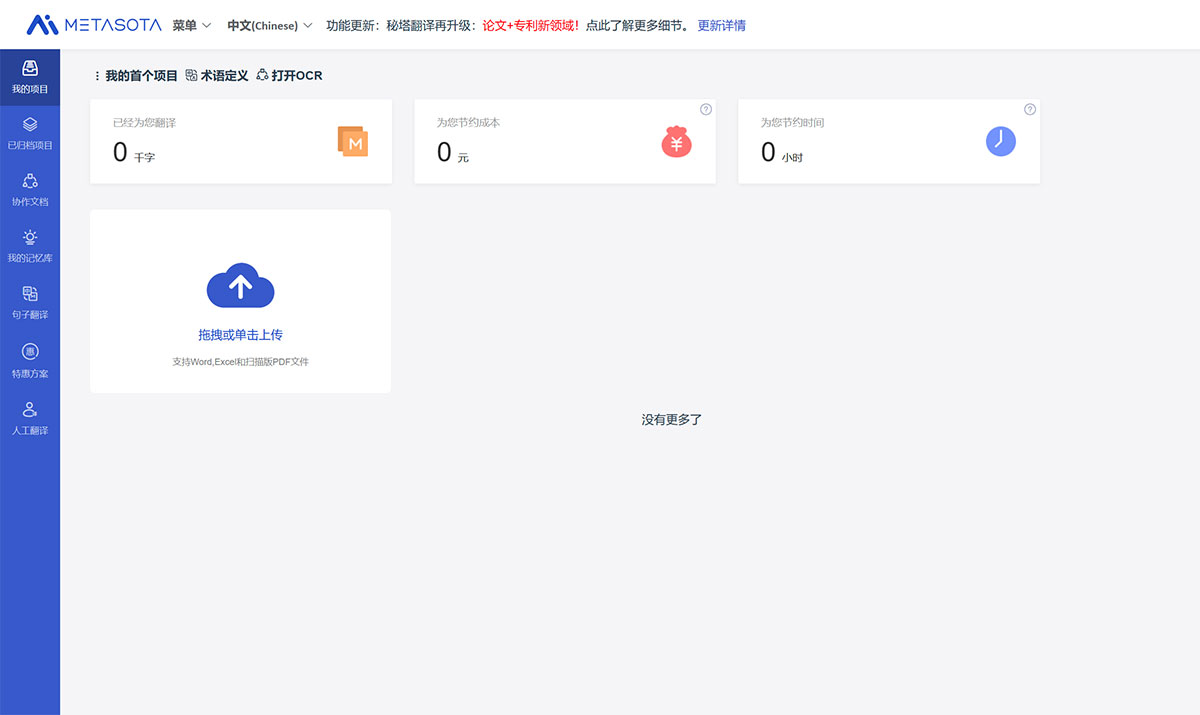Screen dimensions: 1200x715
Task: Show help for 为您节约时间 card
Action: (1030, 108)
